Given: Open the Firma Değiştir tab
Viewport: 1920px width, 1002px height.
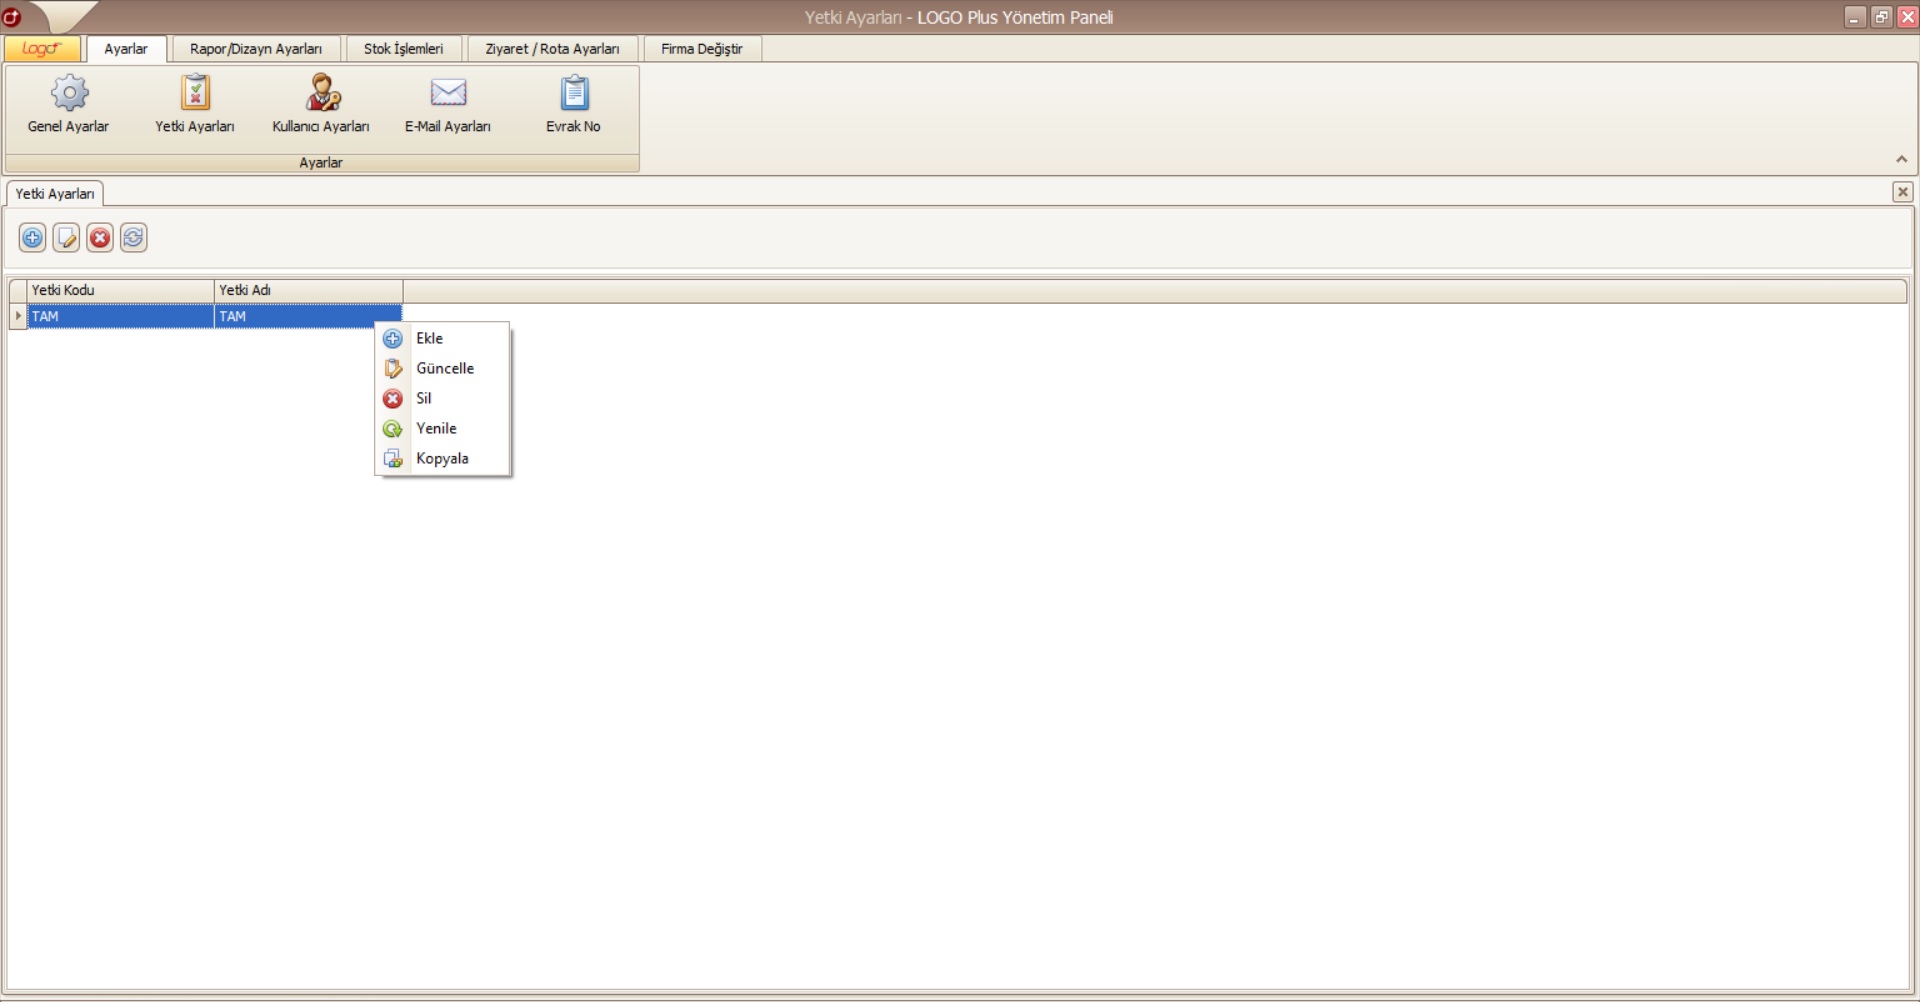Looking at the screenshot, I should [x=701, y=49].
